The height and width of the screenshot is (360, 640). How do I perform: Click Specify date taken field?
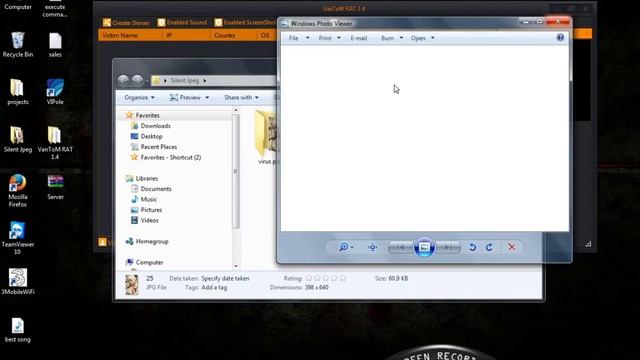[225, 278]
